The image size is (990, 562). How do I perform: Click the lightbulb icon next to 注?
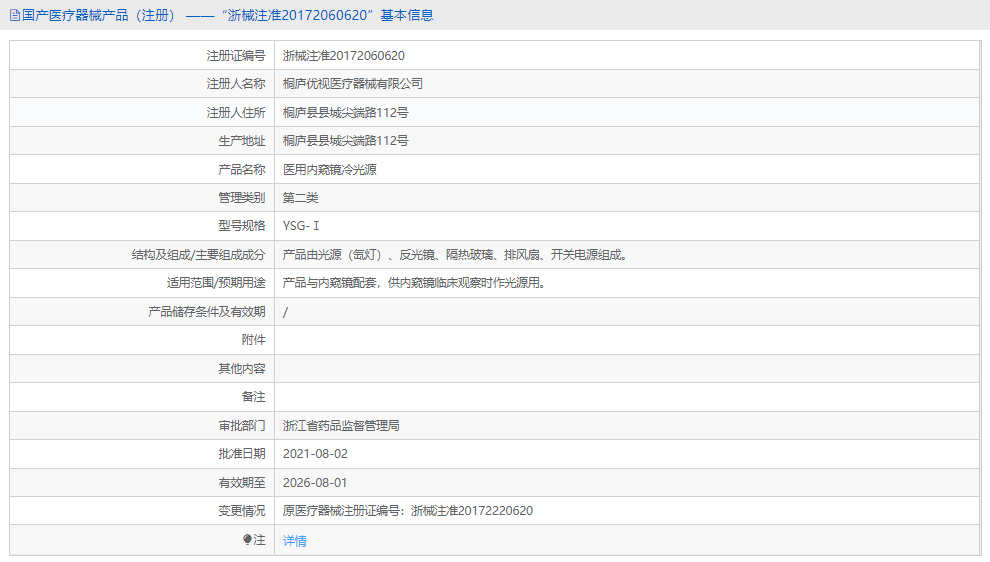click(248, 539)
